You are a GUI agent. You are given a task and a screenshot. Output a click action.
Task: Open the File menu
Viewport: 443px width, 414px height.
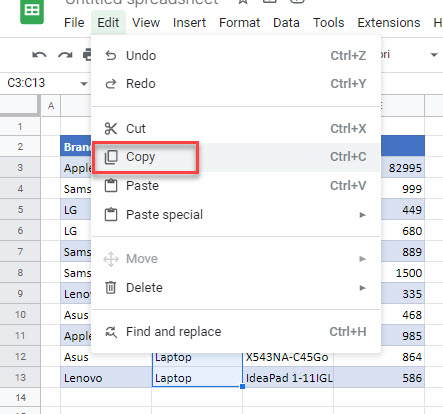pos(74,23)
